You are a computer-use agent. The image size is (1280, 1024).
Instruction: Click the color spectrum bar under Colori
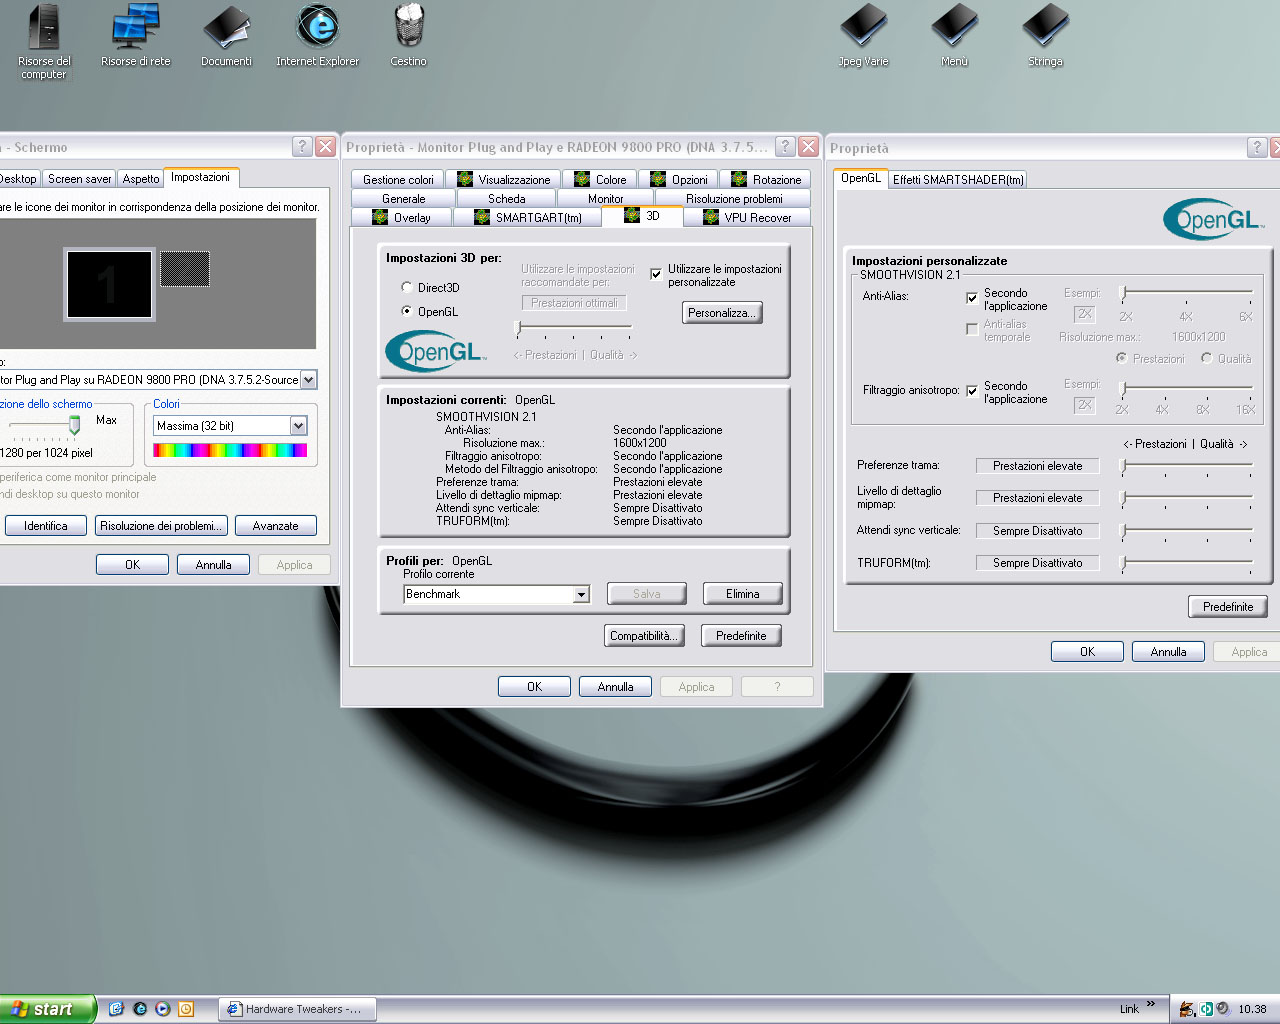coord(230,450)
